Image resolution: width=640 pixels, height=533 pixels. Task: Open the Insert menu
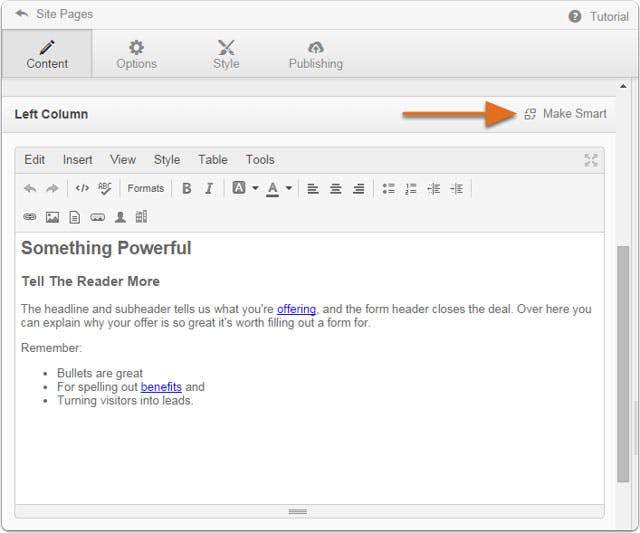[77, 159]
